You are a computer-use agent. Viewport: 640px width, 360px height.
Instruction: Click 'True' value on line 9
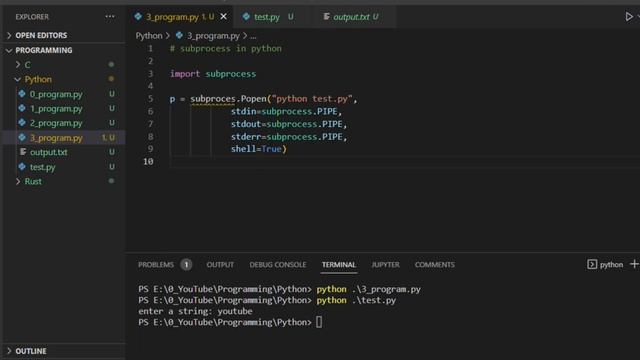click(x=271, y=149)
